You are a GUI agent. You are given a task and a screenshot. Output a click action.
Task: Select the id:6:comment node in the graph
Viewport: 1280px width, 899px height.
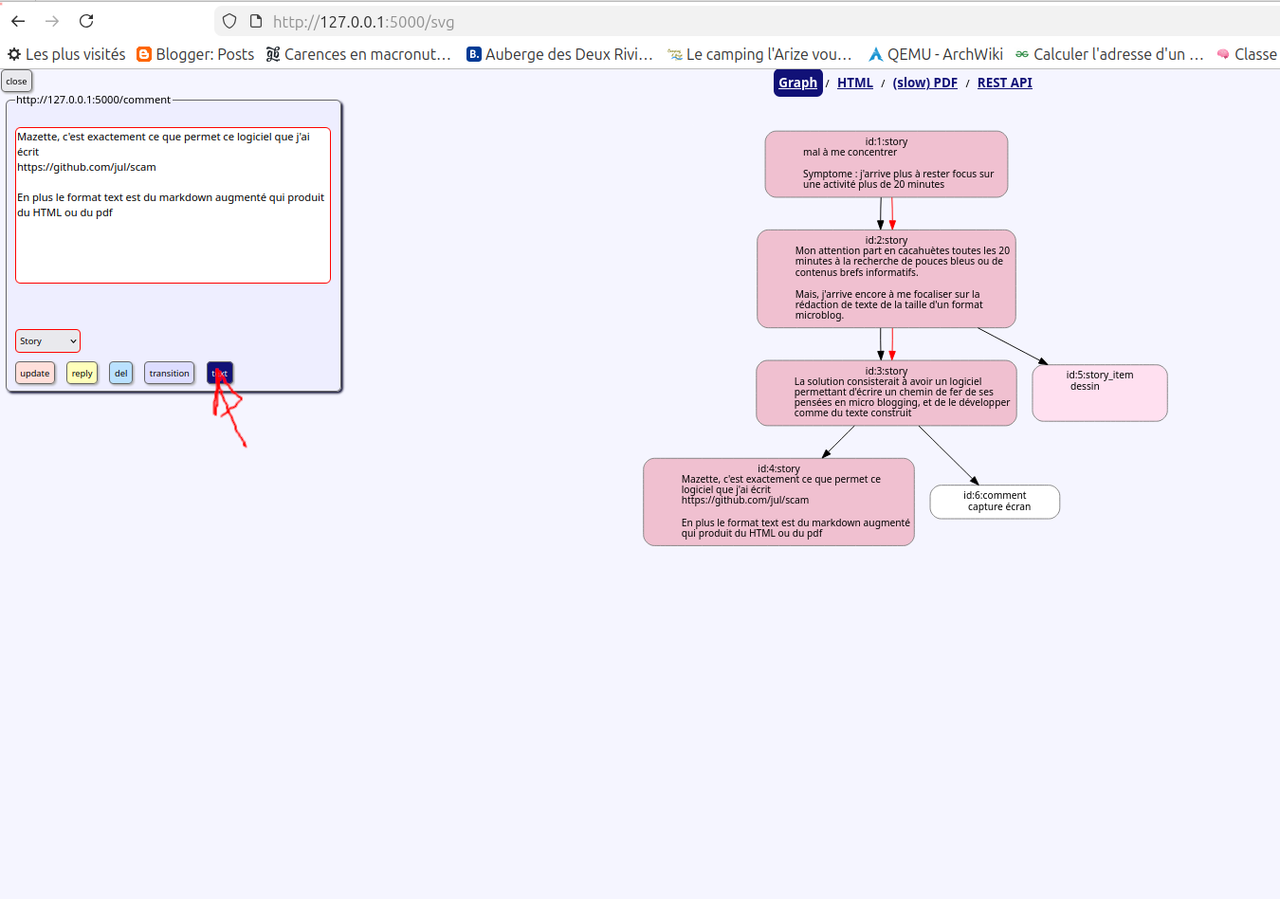point(994,501)
